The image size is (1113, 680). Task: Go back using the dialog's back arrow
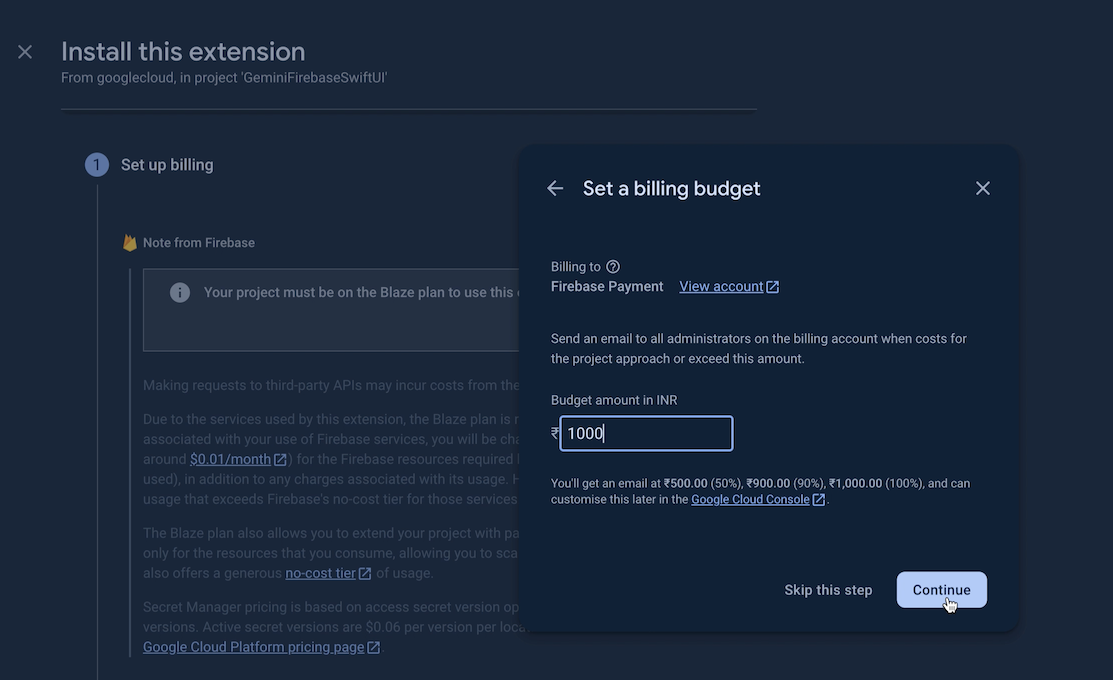555,188
